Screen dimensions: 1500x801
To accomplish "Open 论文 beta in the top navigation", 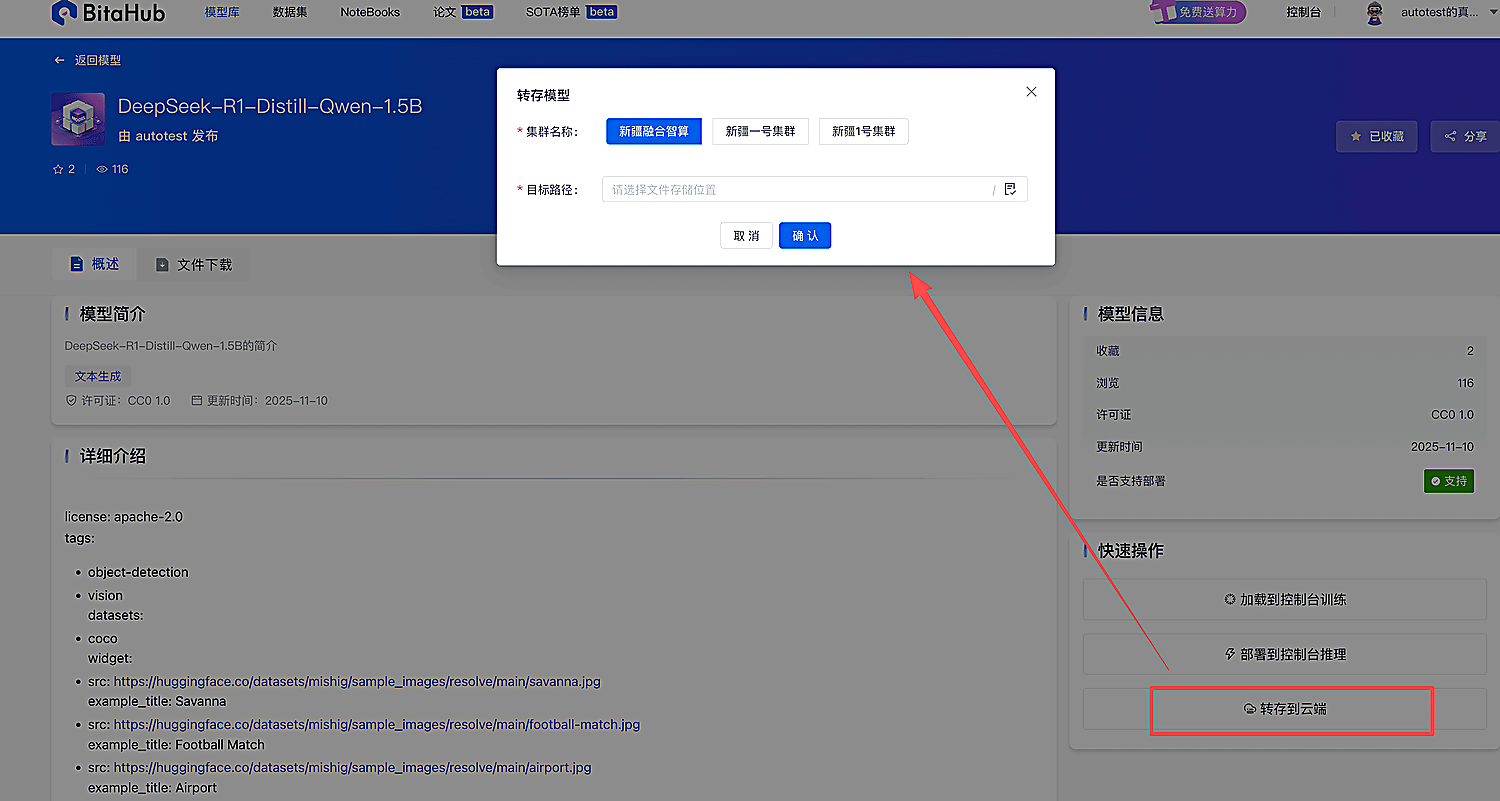I will coord(463,13).
